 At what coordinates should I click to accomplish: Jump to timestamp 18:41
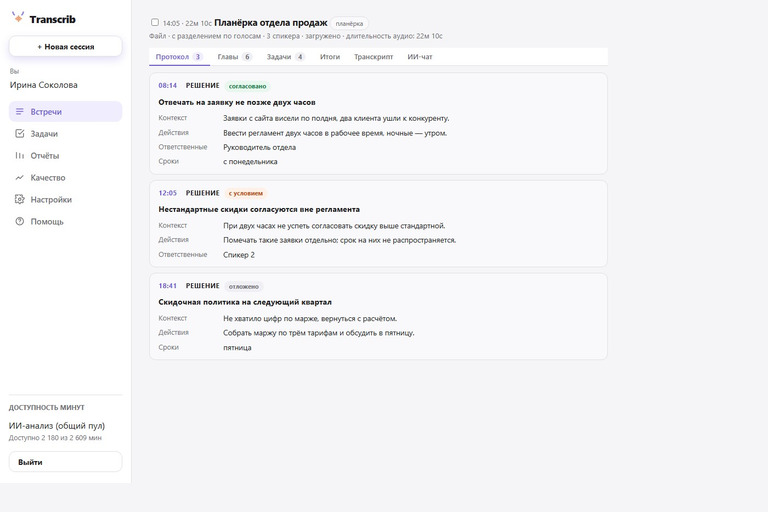(x=168, y=286)
